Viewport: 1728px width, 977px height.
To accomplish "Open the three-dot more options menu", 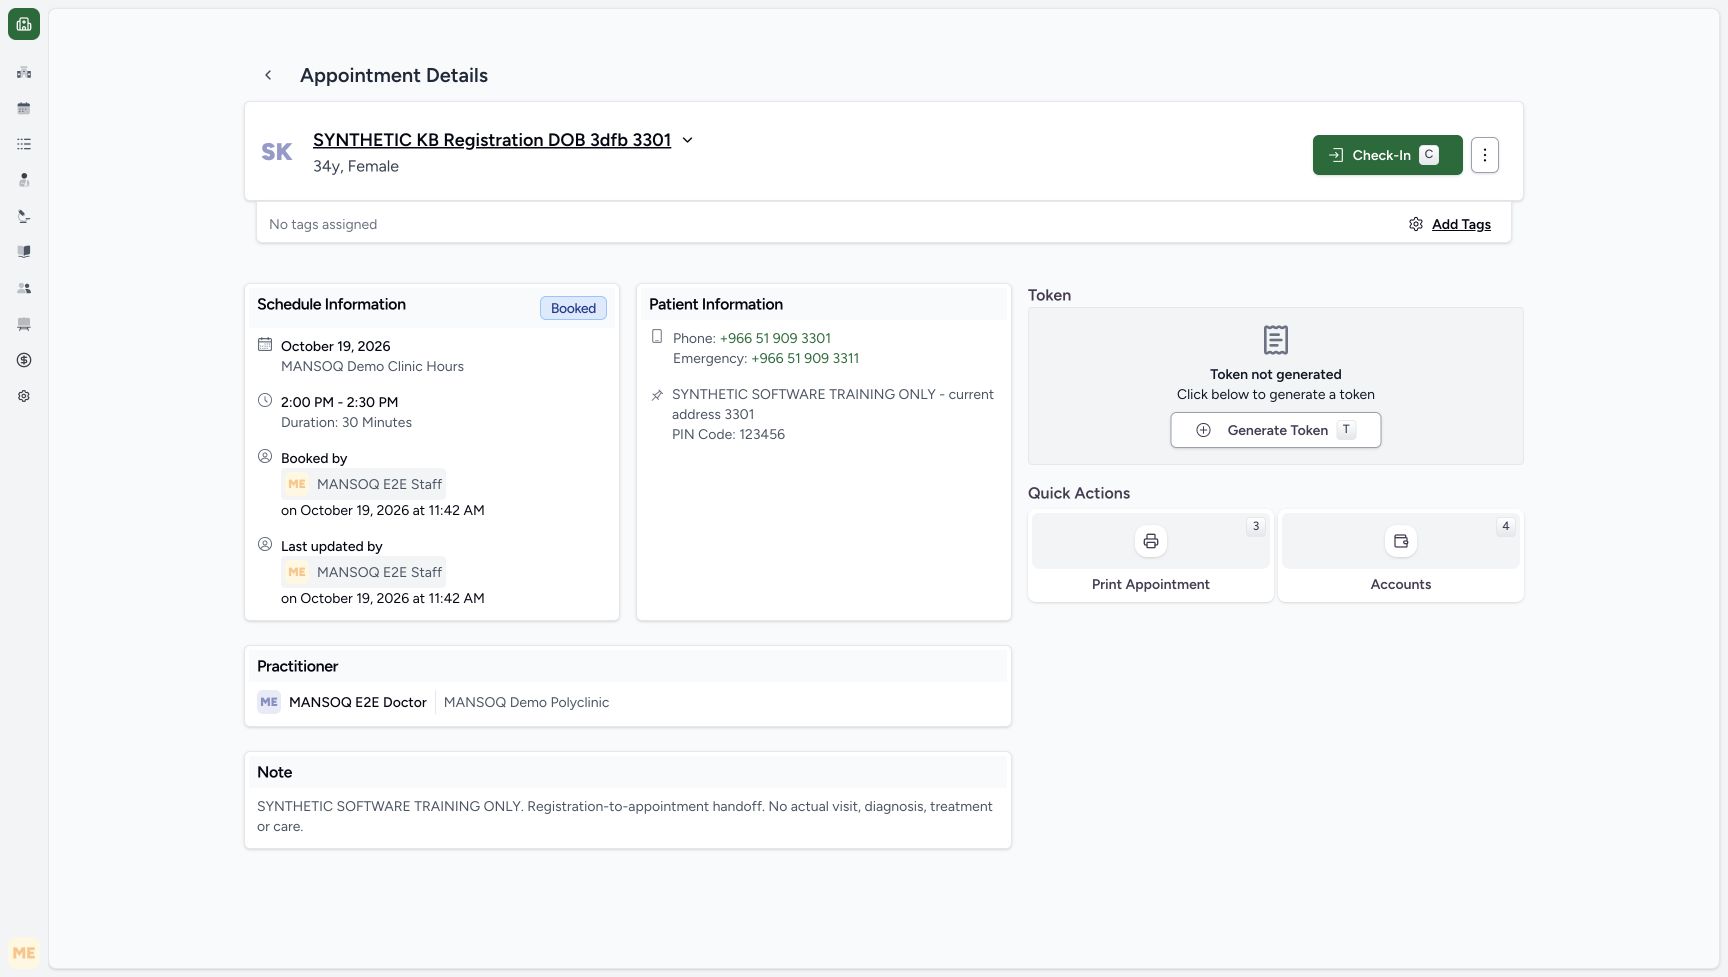I will tap(1485, 155).
